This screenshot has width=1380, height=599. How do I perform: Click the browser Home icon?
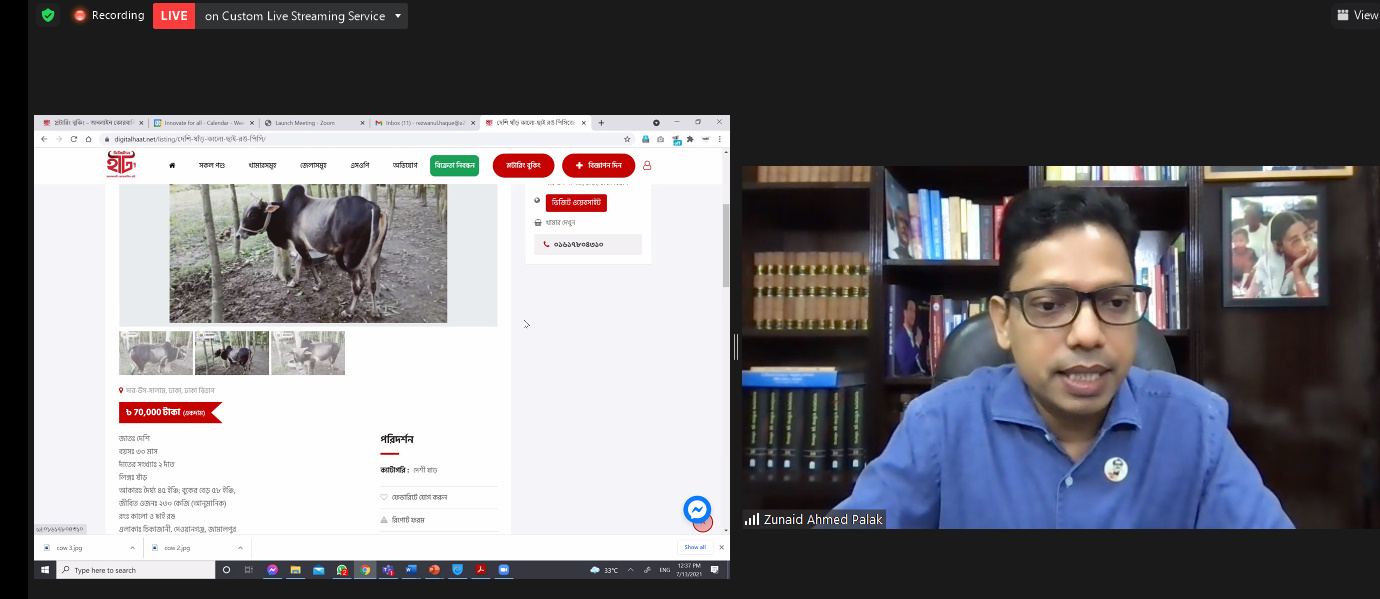click(88, 139)
